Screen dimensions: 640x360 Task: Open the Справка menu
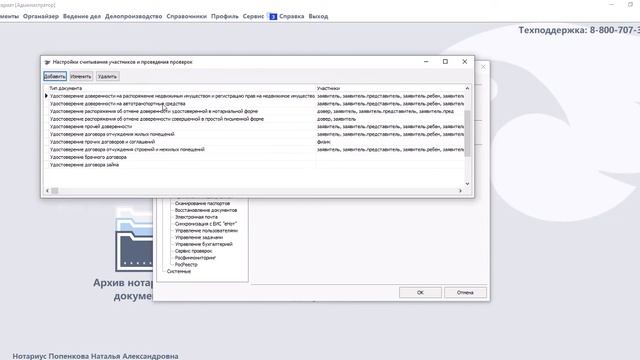(x=291, y=16)
